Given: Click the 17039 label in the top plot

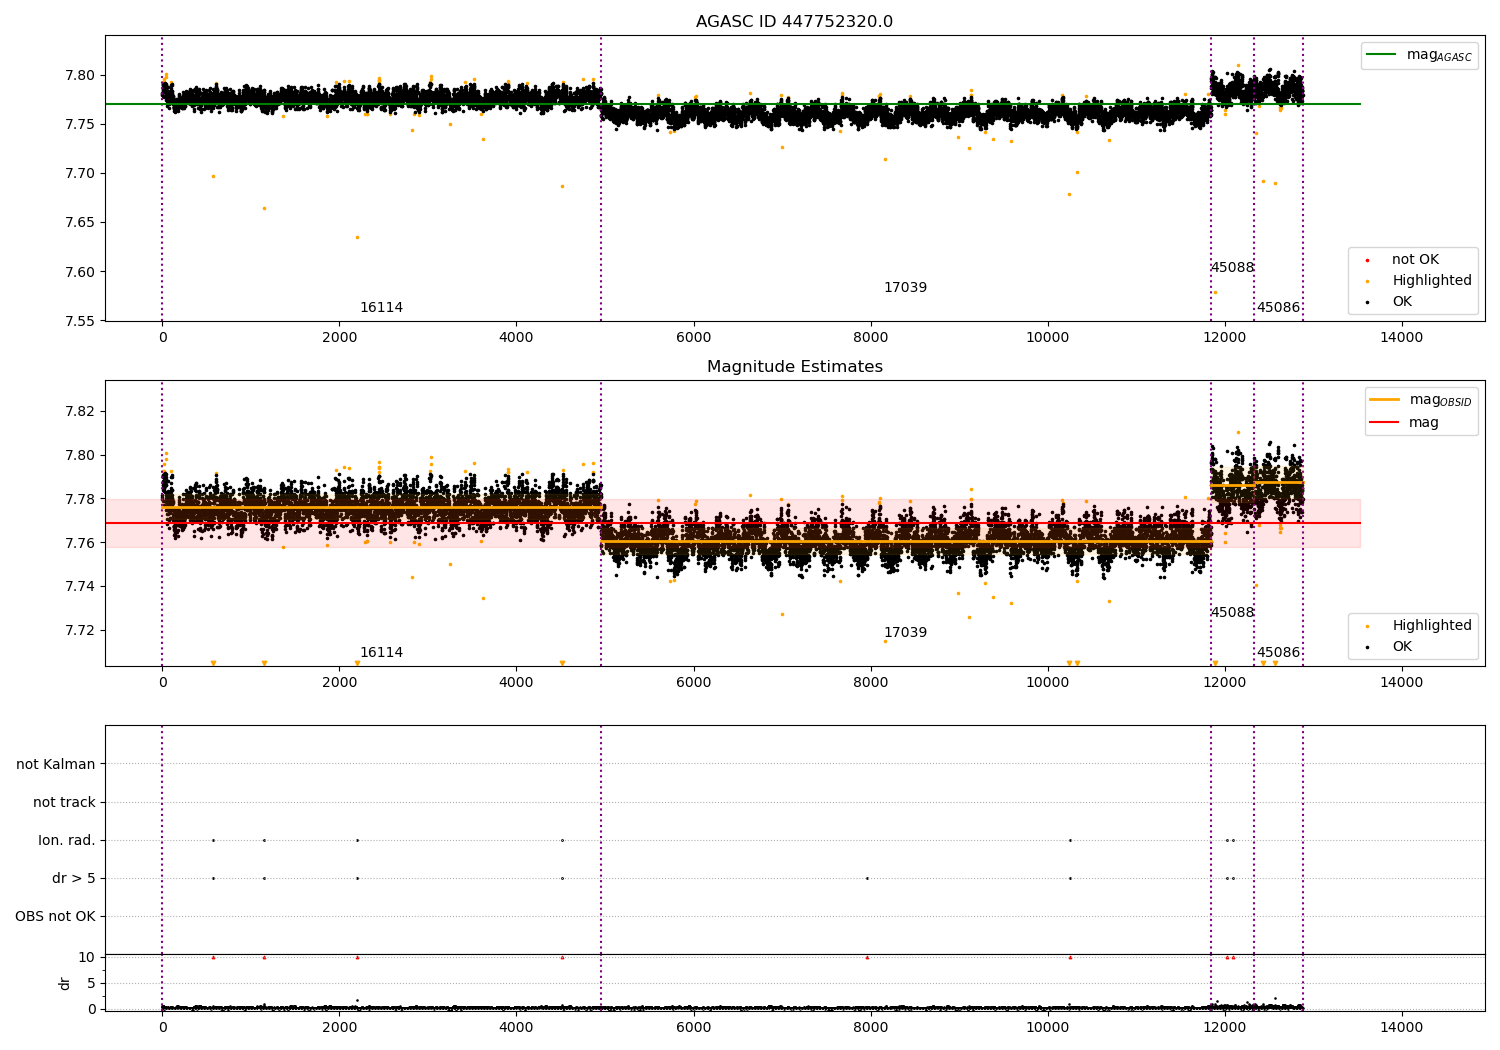Looking at the screenshot, I should tap(905, 288).
